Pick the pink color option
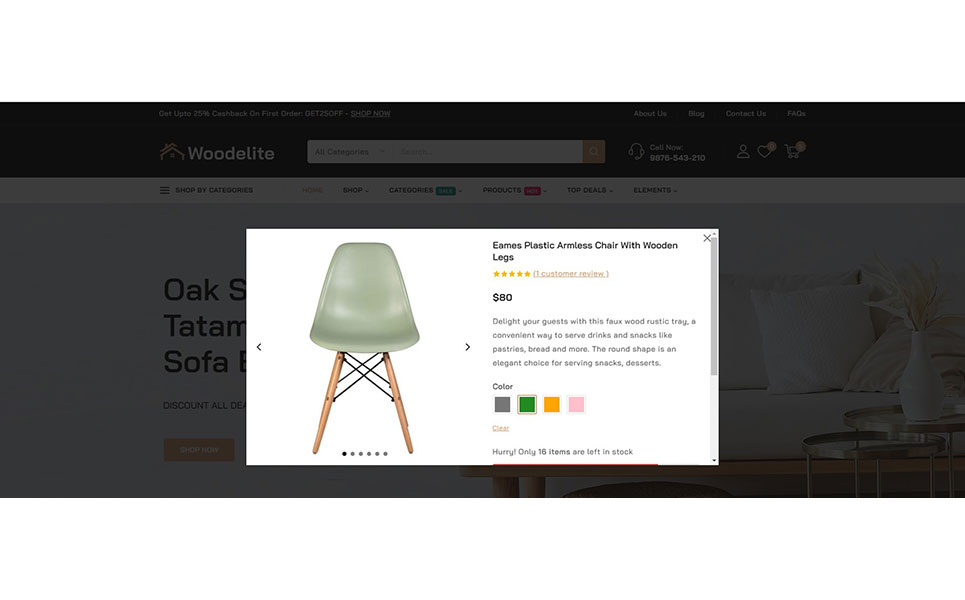Image resolution: width=965 pixels, height=600 pixels. [576, 404]
